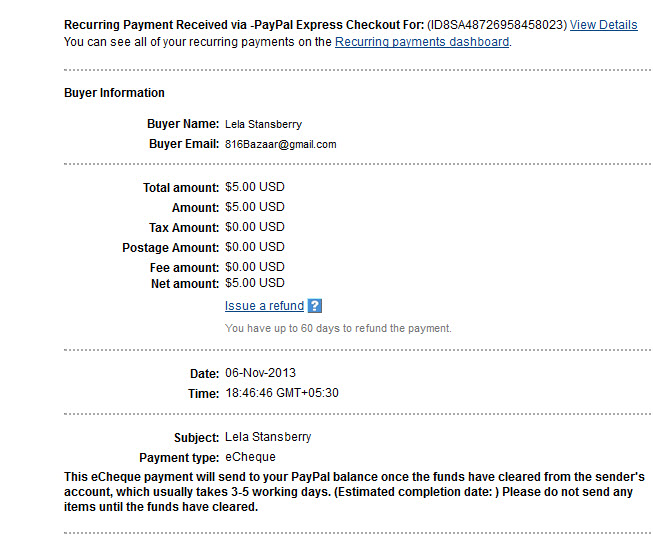The width and height of the screenshot is (653, 548).
Task: Click the Buyer Information heading
Action: [x=114, y=93]
